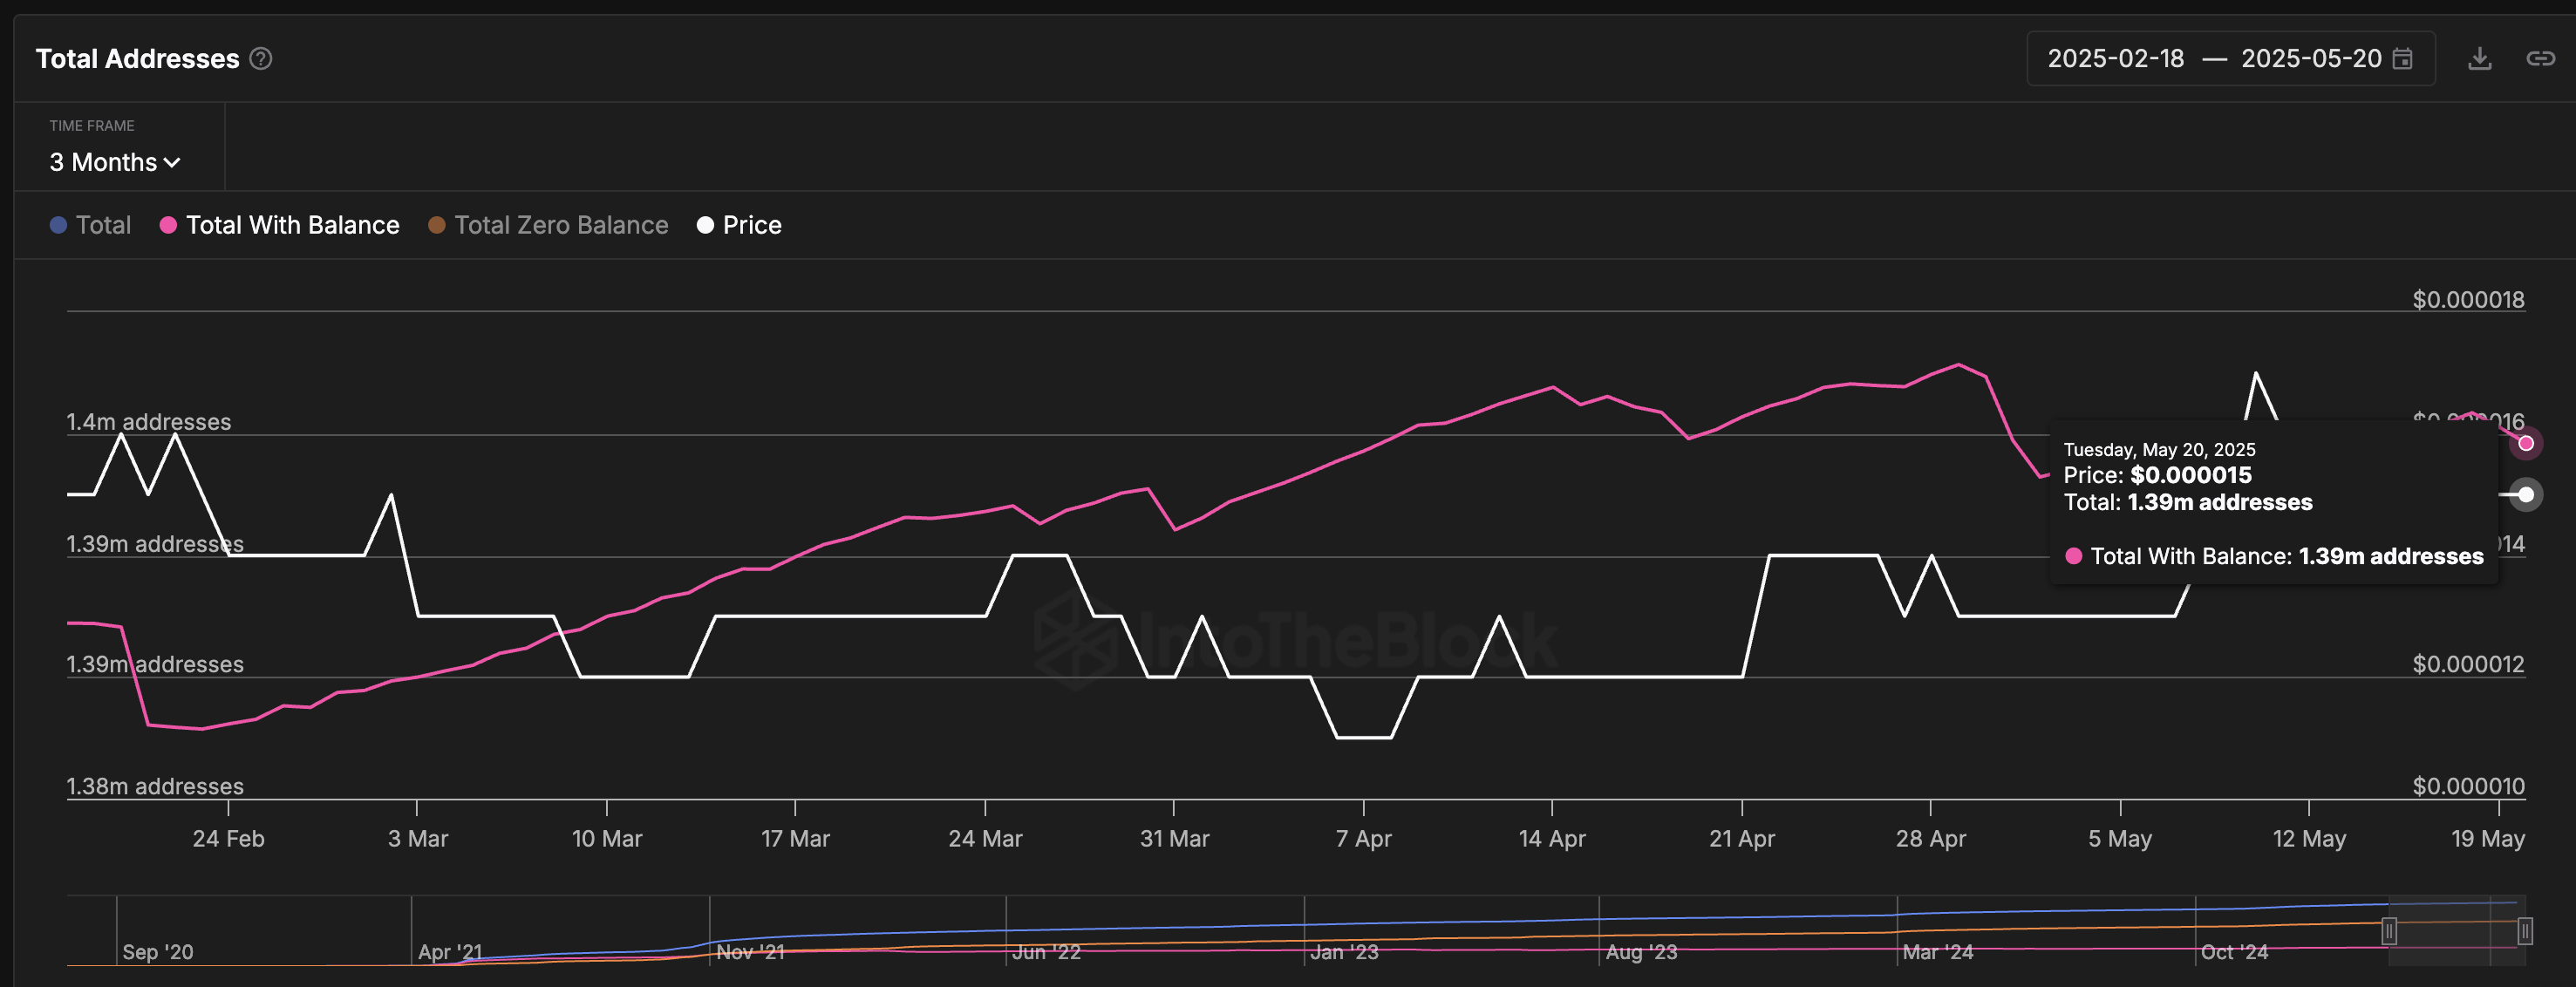2576x987 pixels.
Task: Click Nov '21 in the navigator timeline
Action: pos(750,952)
